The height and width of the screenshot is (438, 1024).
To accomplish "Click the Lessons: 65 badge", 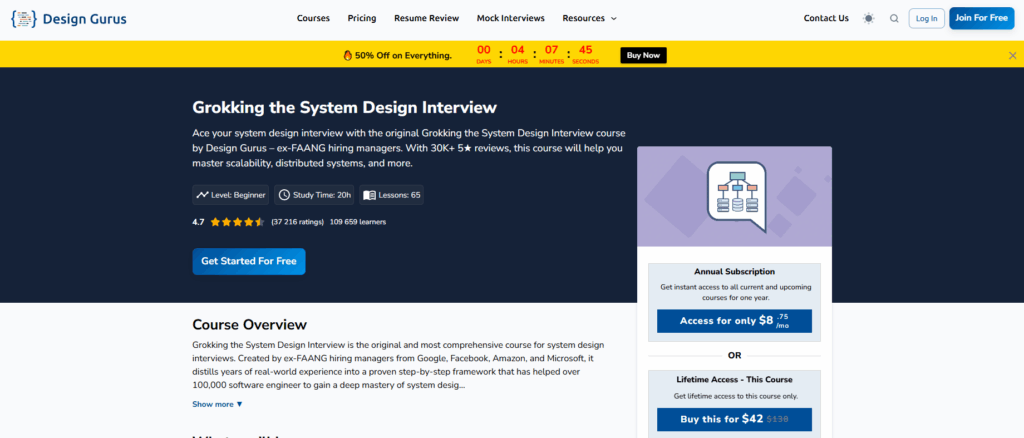I will pos(392,195).
